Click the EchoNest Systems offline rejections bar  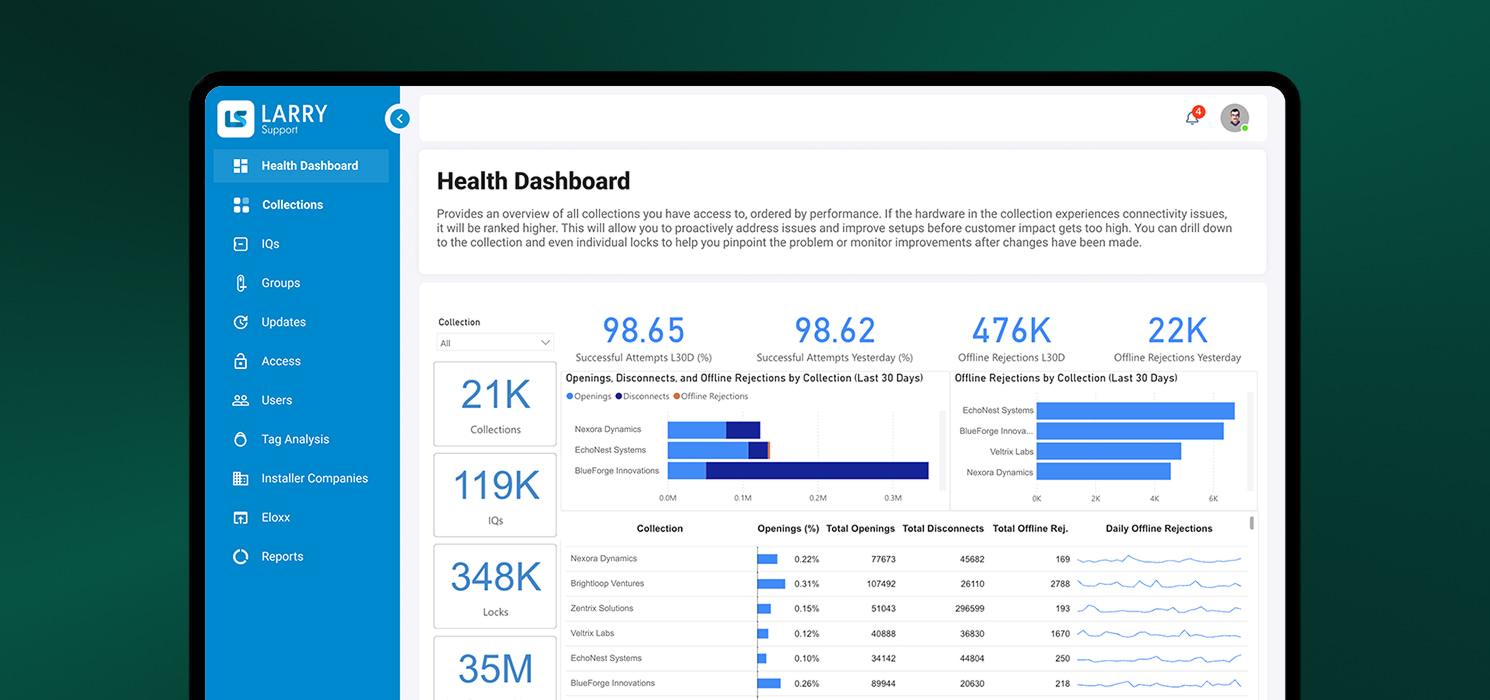(1135, 411)
